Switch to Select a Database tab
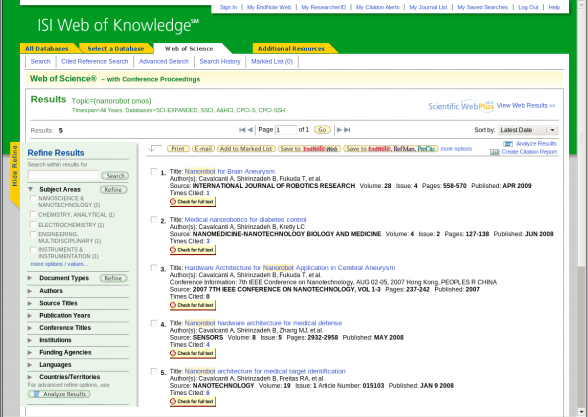This screenshot has height=417, width=588. pos(116,48)
